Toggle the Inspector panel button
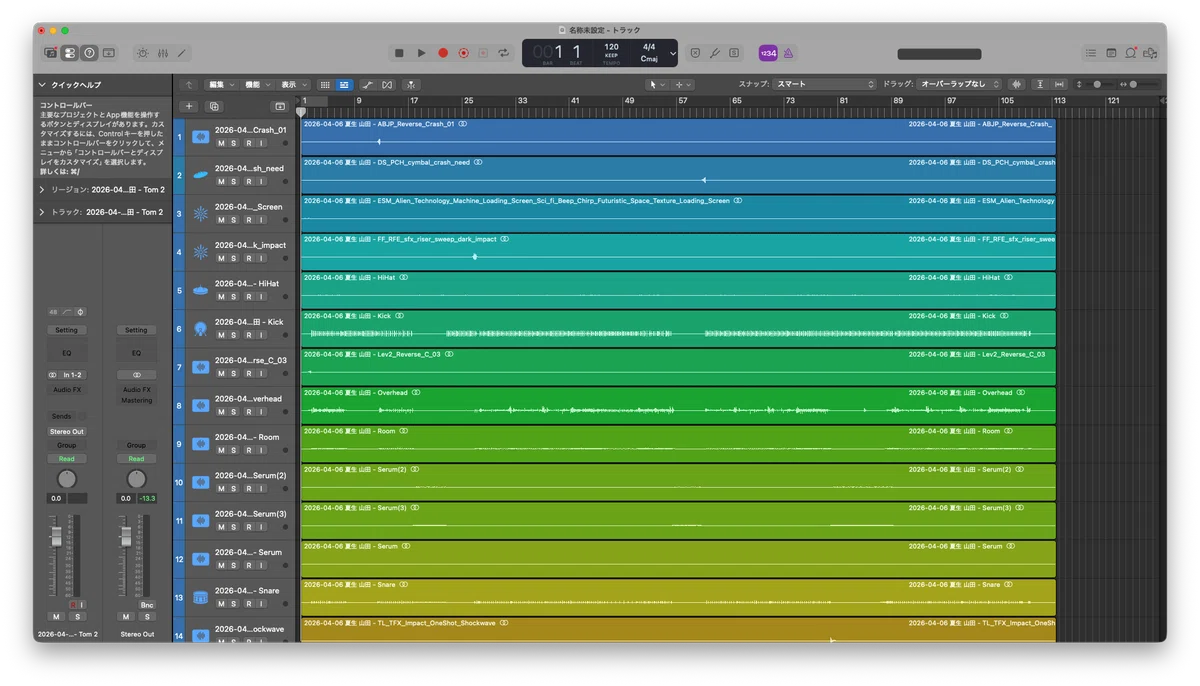 click(69, 53)
